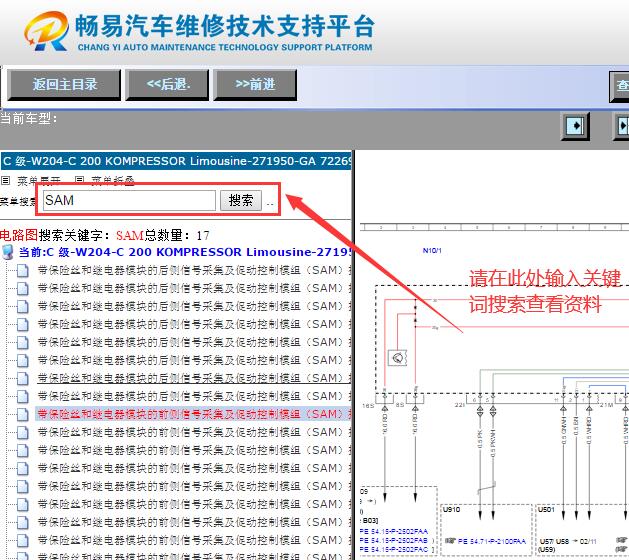Click the U57/ U58 → 02/11 text

pos(568,541)
